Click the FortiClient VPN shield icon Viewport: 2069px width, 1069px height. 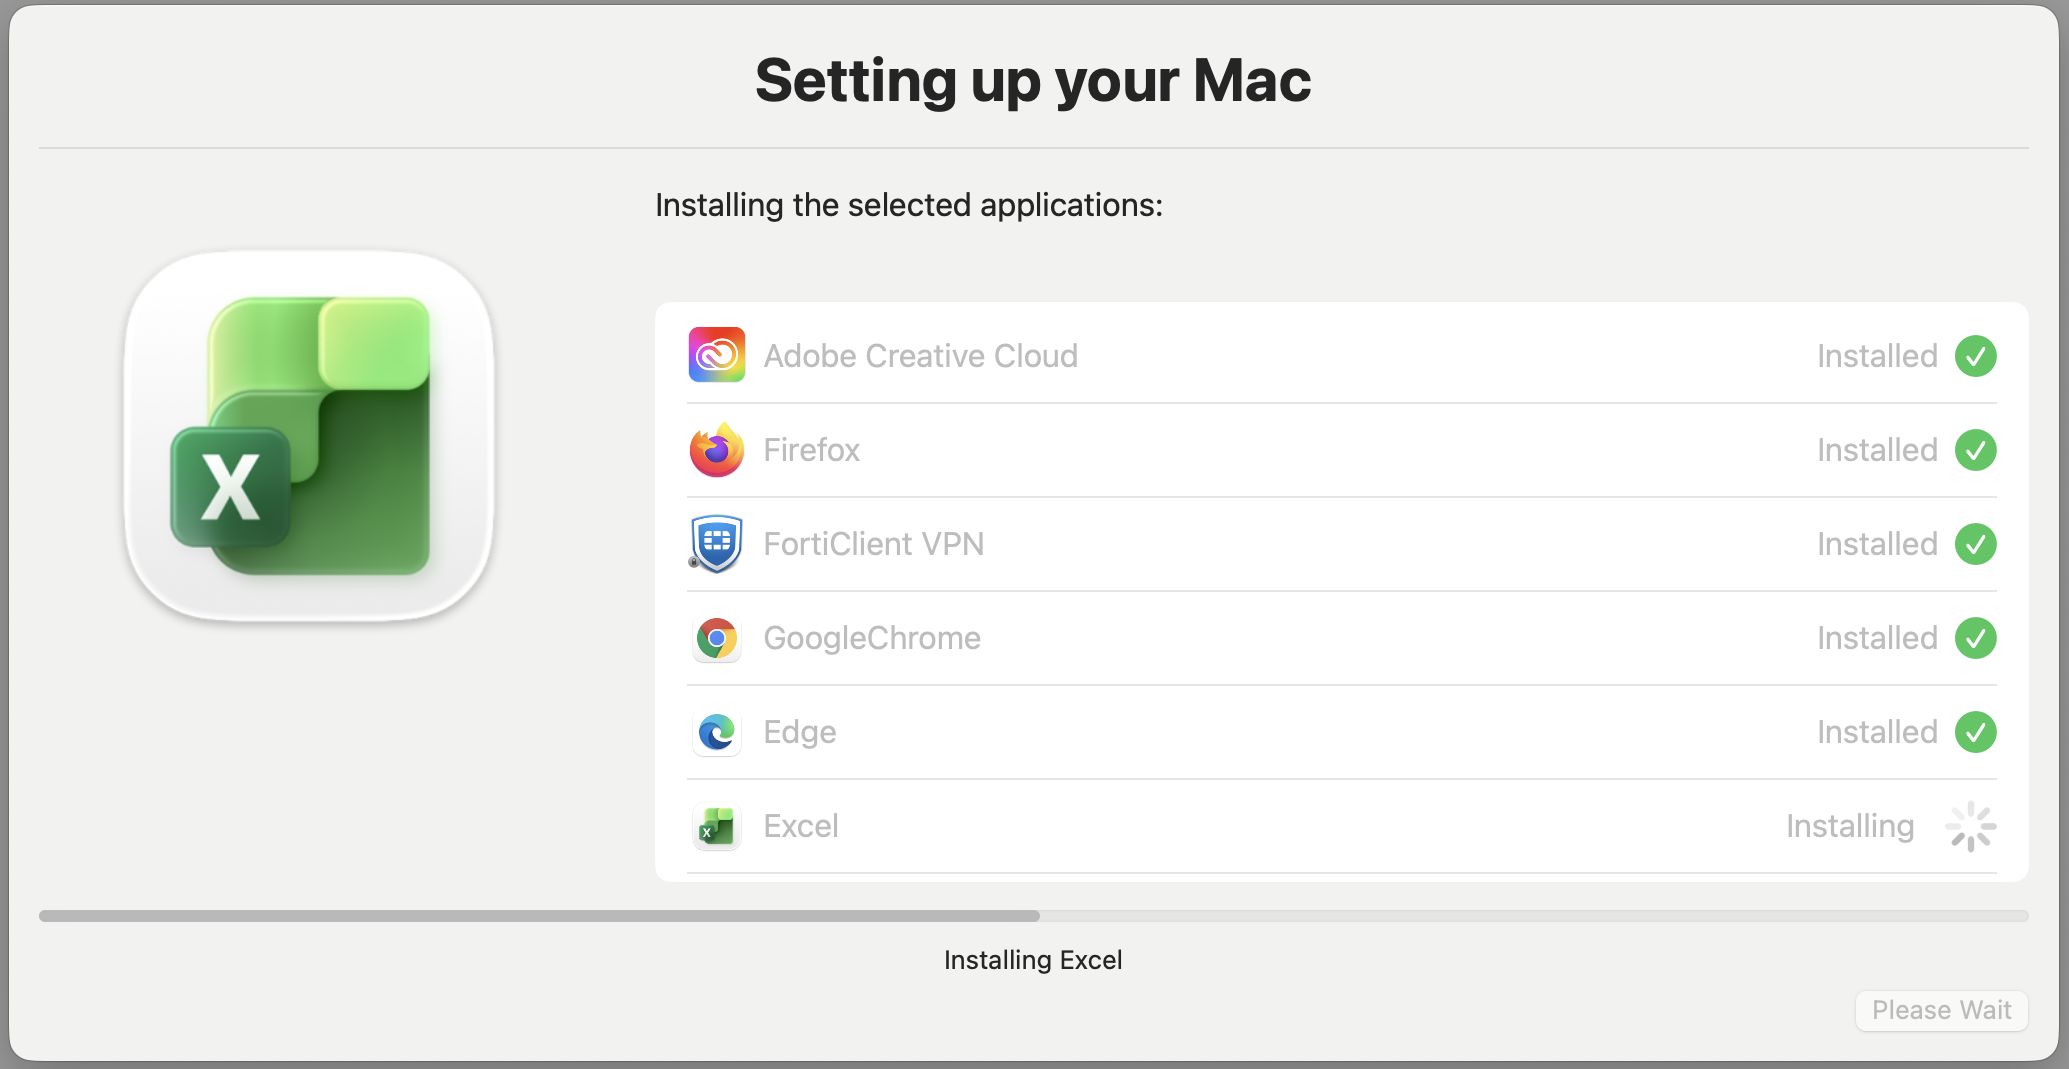point(717,544)
